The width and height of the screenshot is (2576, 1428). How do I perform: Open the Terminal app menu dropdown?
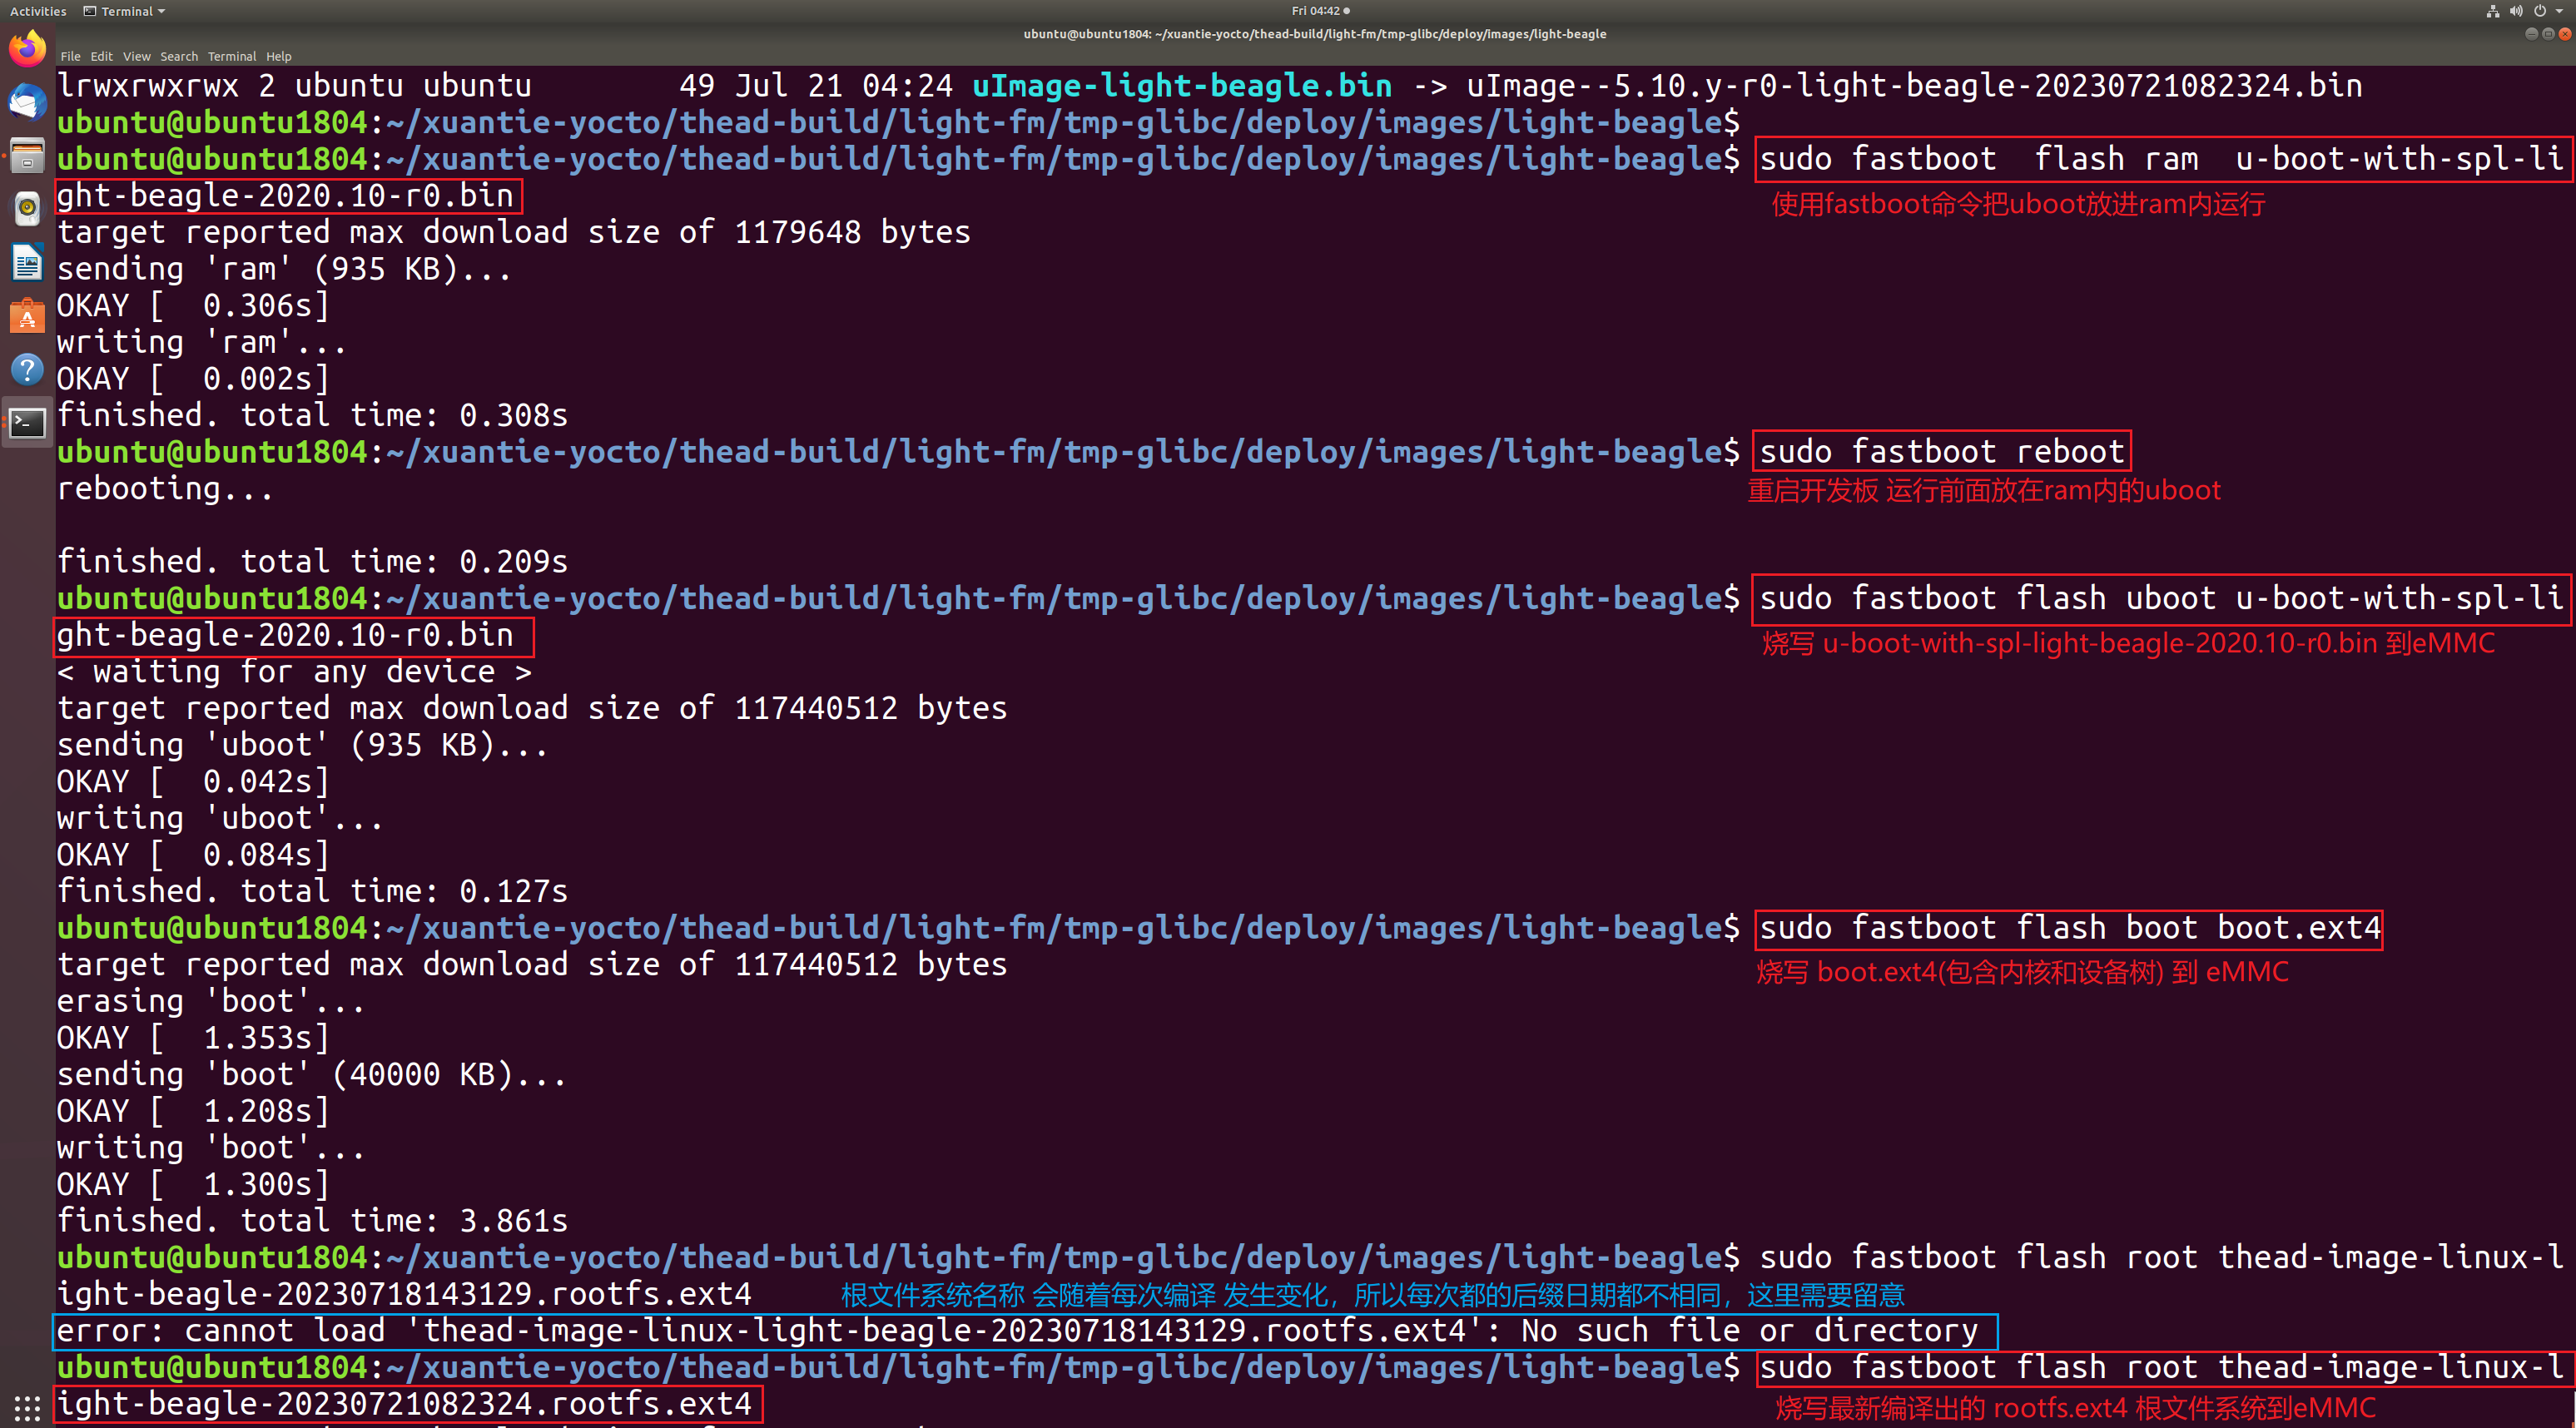click(125, 11)
